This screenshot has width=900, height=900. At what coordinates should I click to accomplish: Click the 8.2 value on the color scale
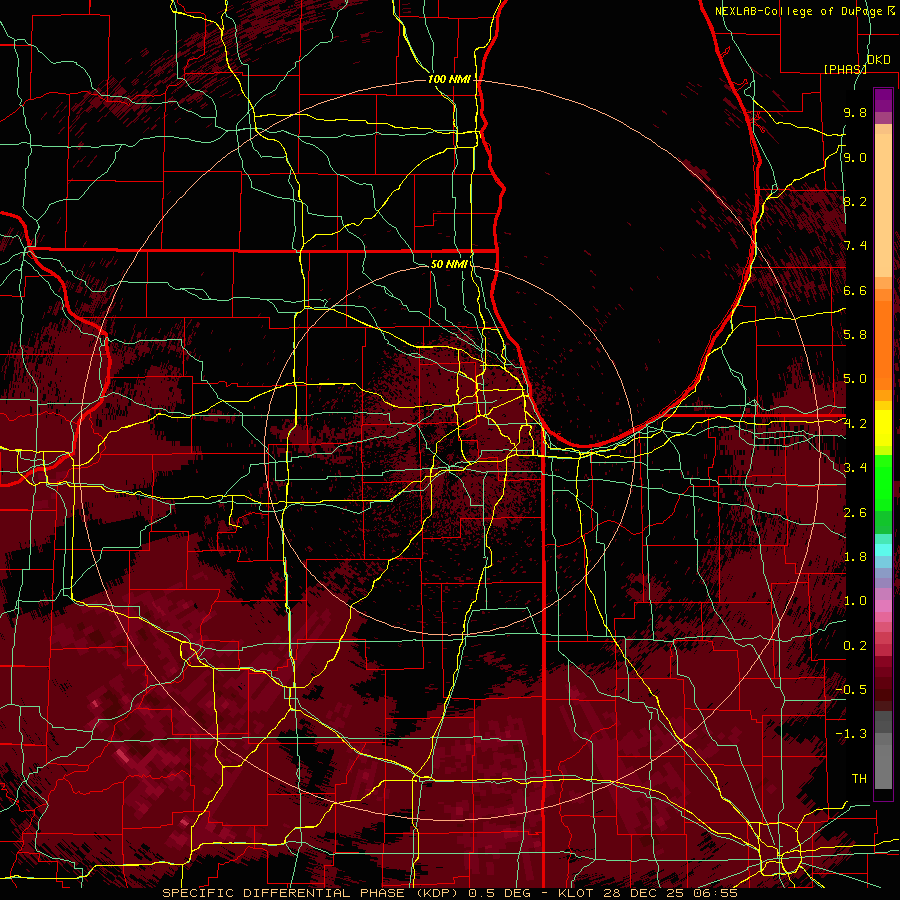pyautogui.click(x=855, y=201)
